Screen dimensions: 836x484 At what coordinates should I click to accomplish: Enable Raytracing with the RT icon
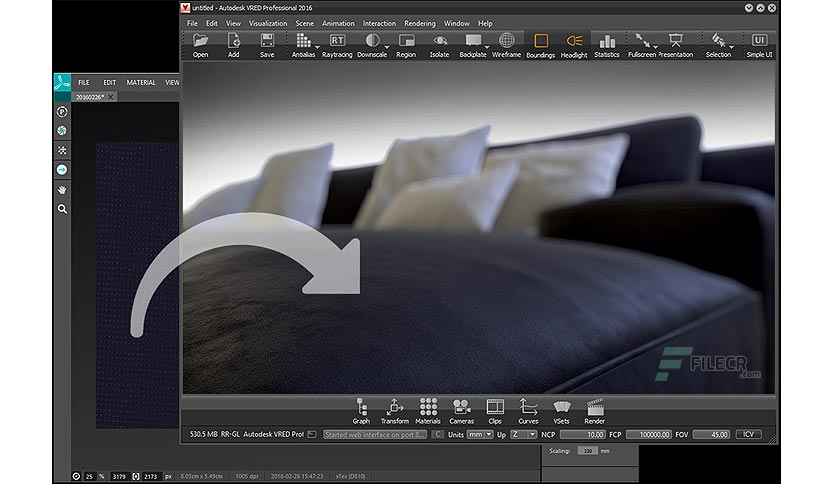tap(337, 41)
